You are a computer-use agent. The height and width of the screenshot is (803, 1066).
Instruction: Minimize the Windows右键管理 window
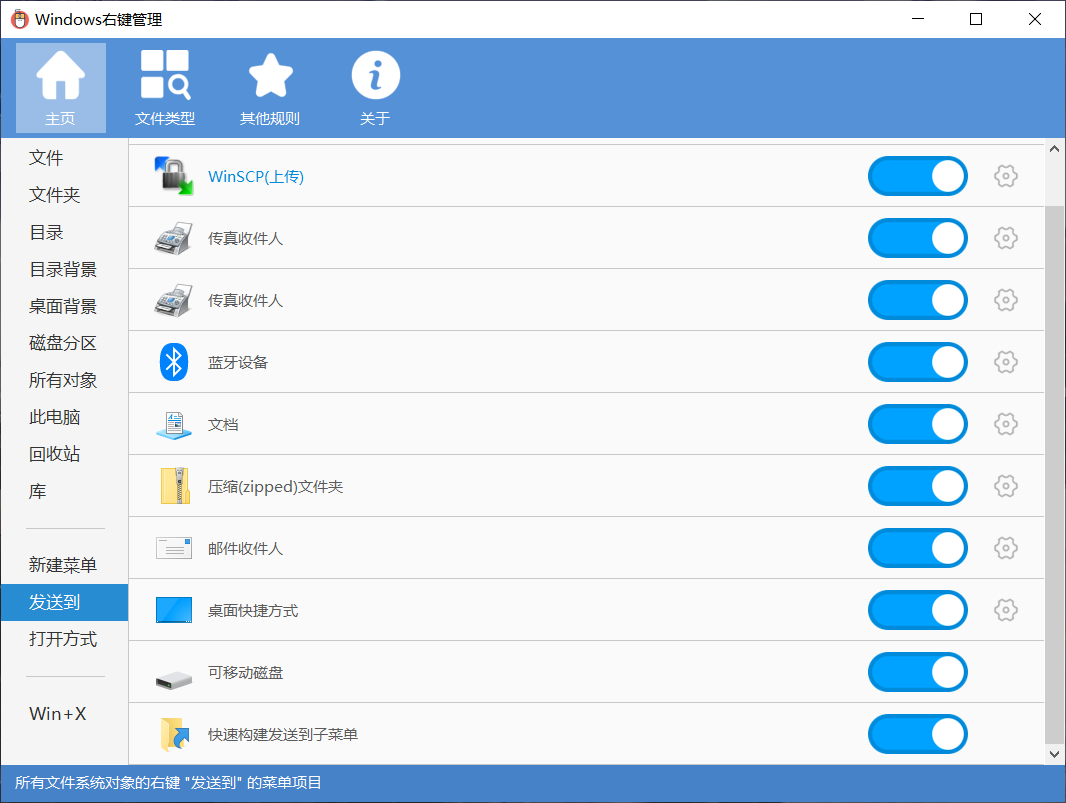[918, 19]
